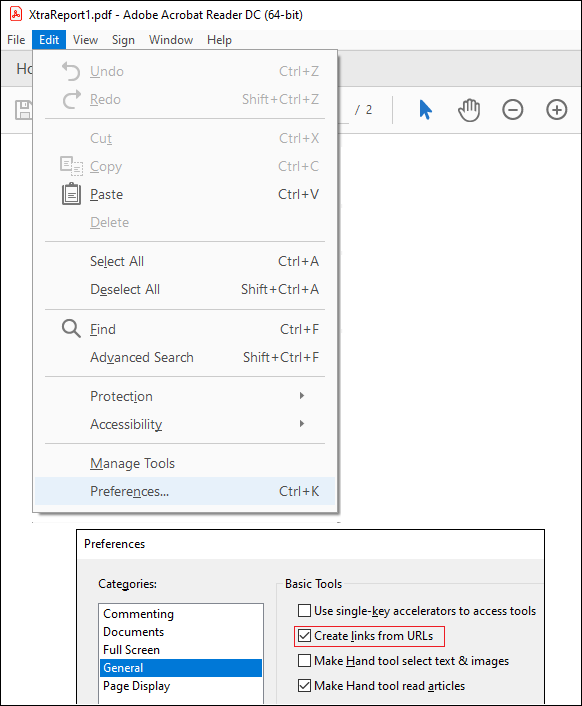Enable single-key accelerators checkbox
The height and width of the screenshot is (706, 582).
click(x=304, y=611)
